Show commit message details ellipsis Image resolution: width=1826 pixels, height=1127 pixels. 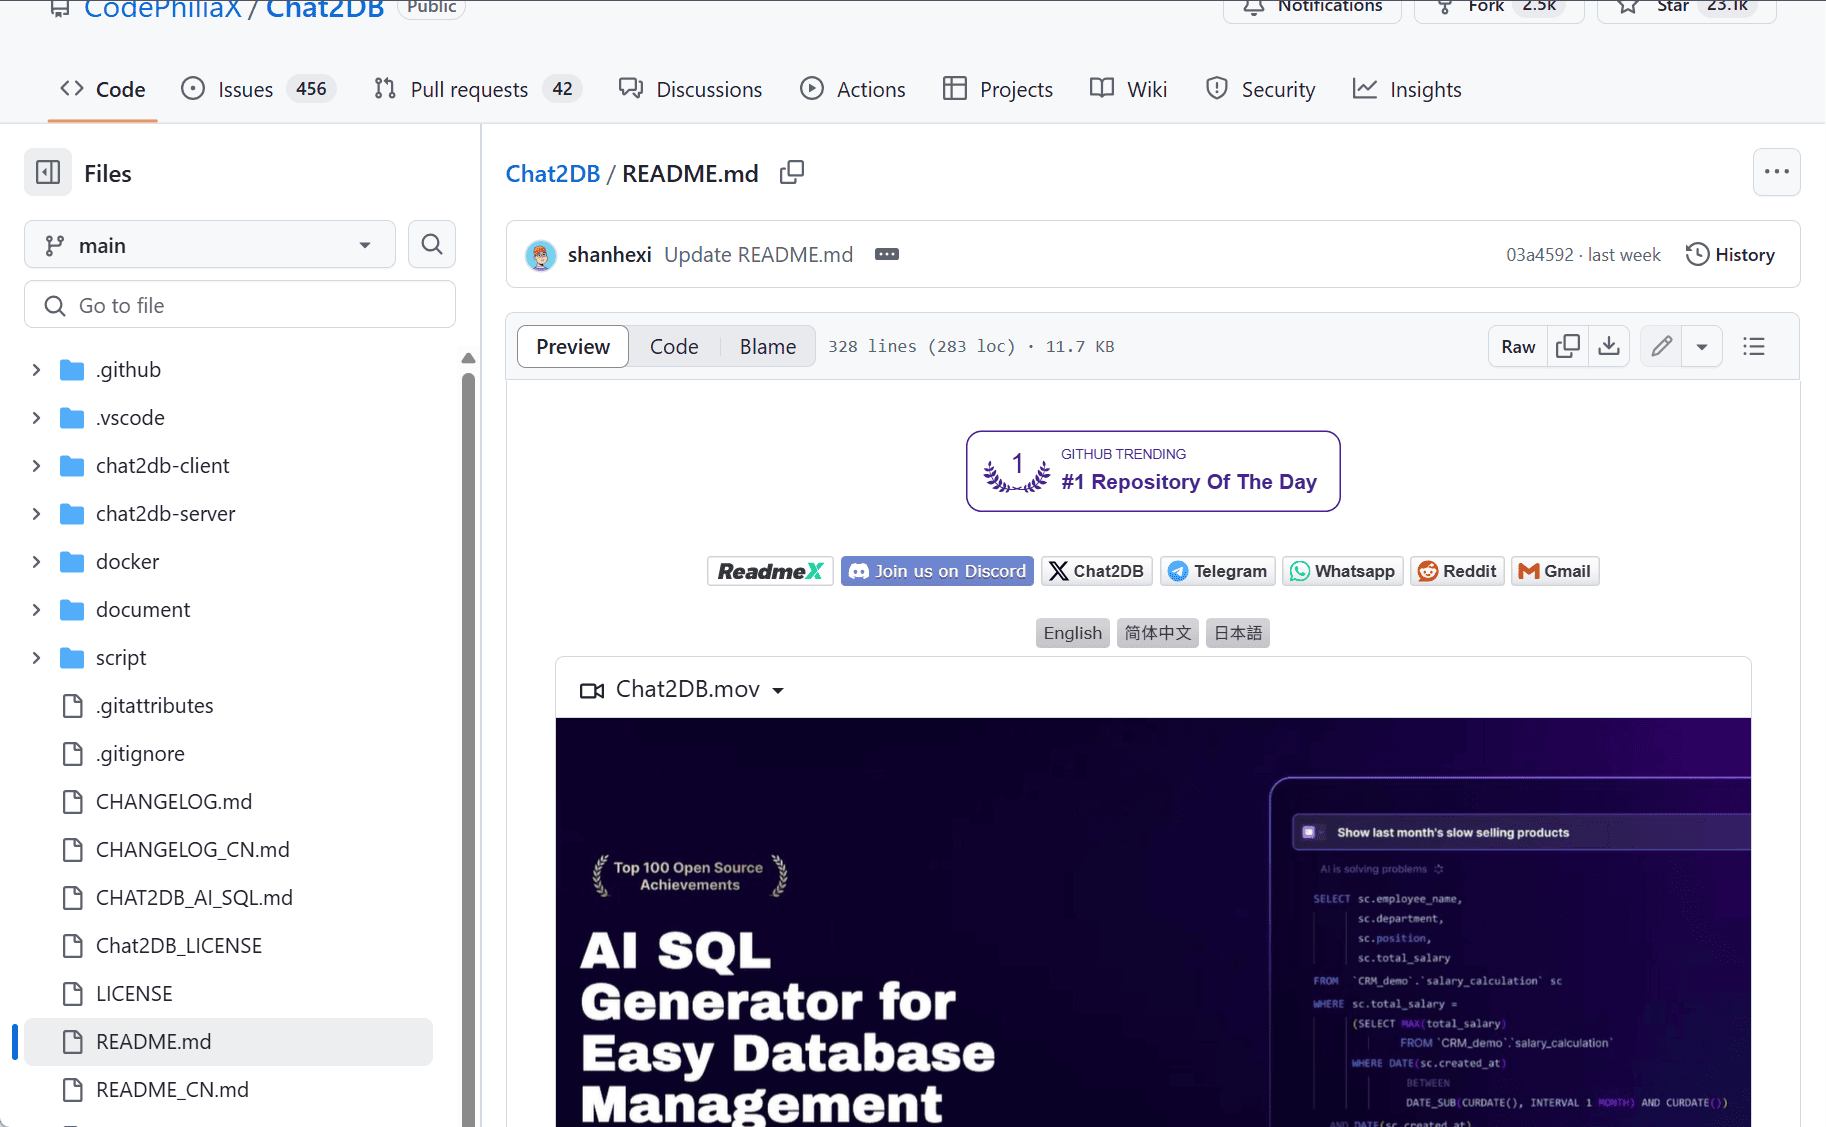tap(886, 255)
